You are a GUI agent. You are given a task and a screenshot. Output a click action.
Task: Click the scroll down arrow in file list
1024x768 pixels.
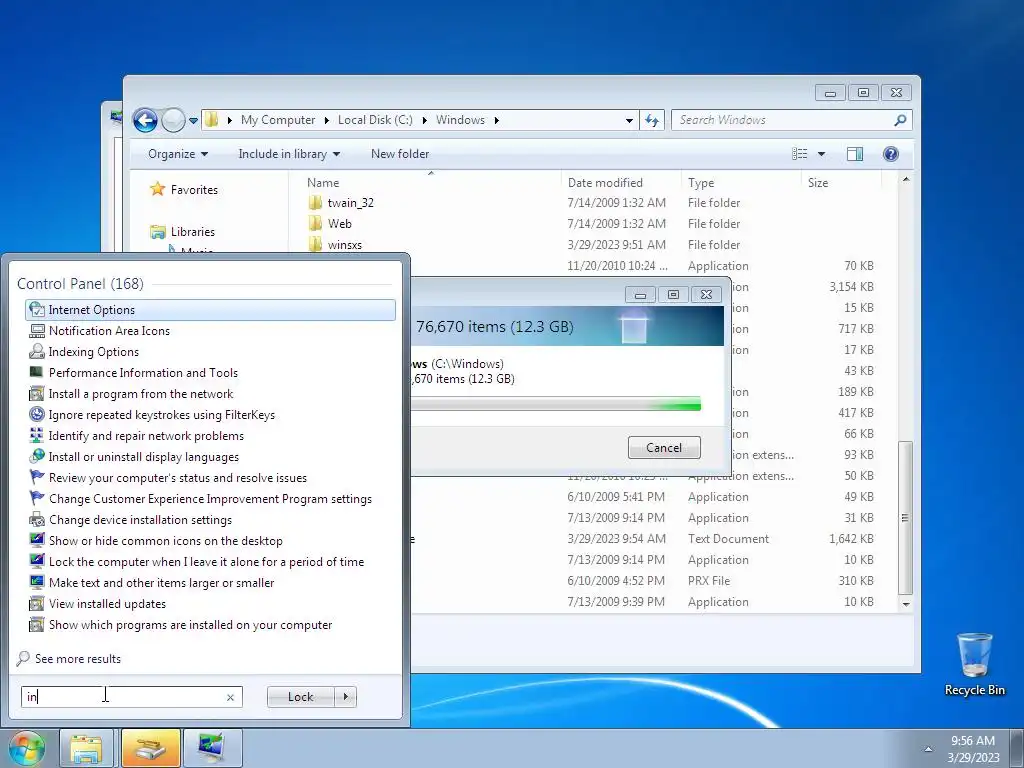[905, 604]
